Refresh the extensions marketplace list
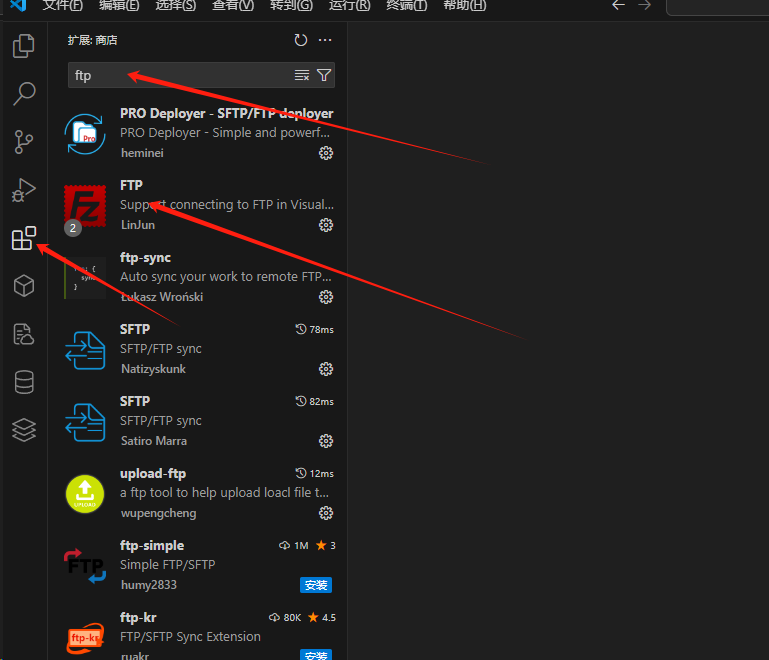This screenshot has width=769, height=660. (301, 40)
